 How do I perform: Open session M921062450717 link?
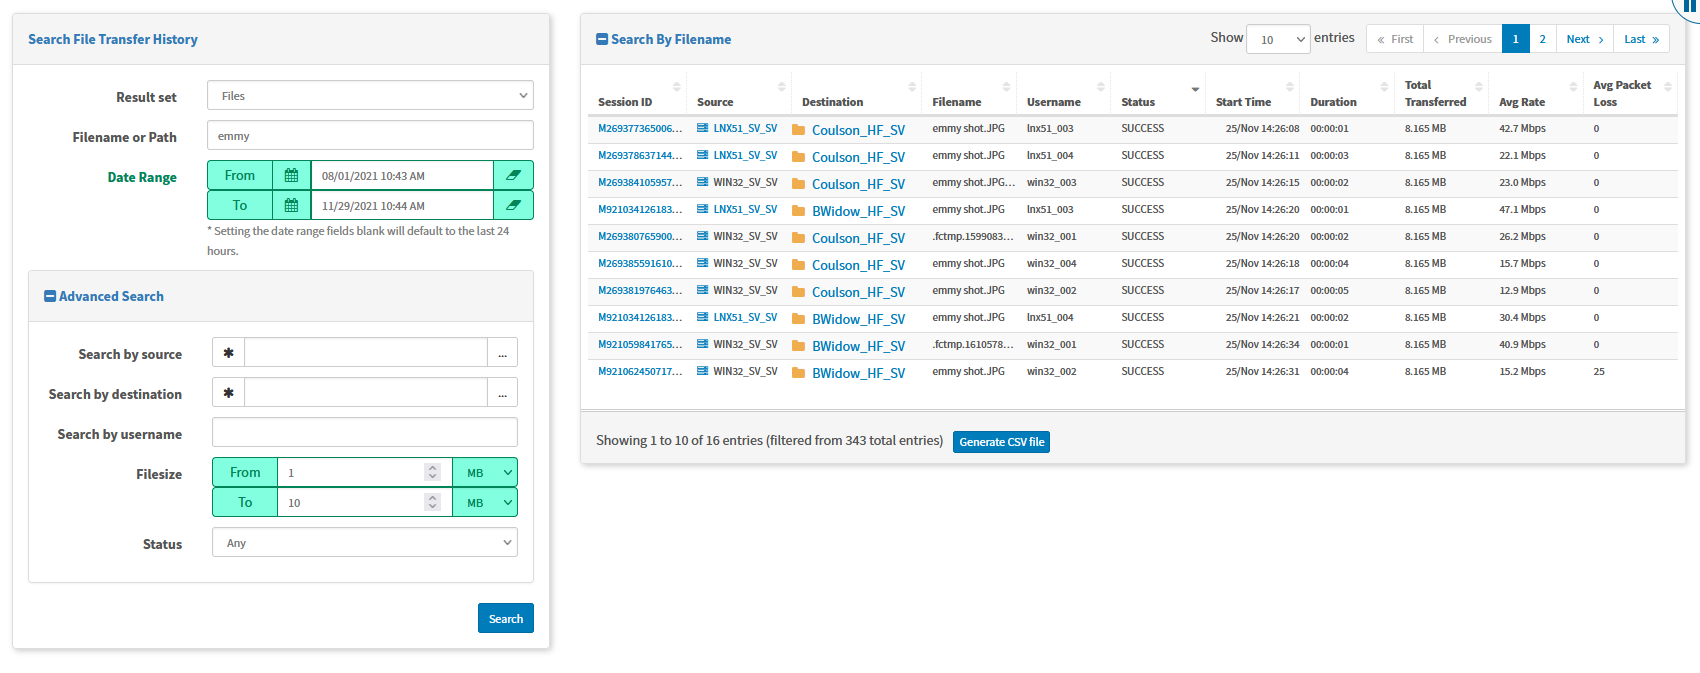click(640, 372)
